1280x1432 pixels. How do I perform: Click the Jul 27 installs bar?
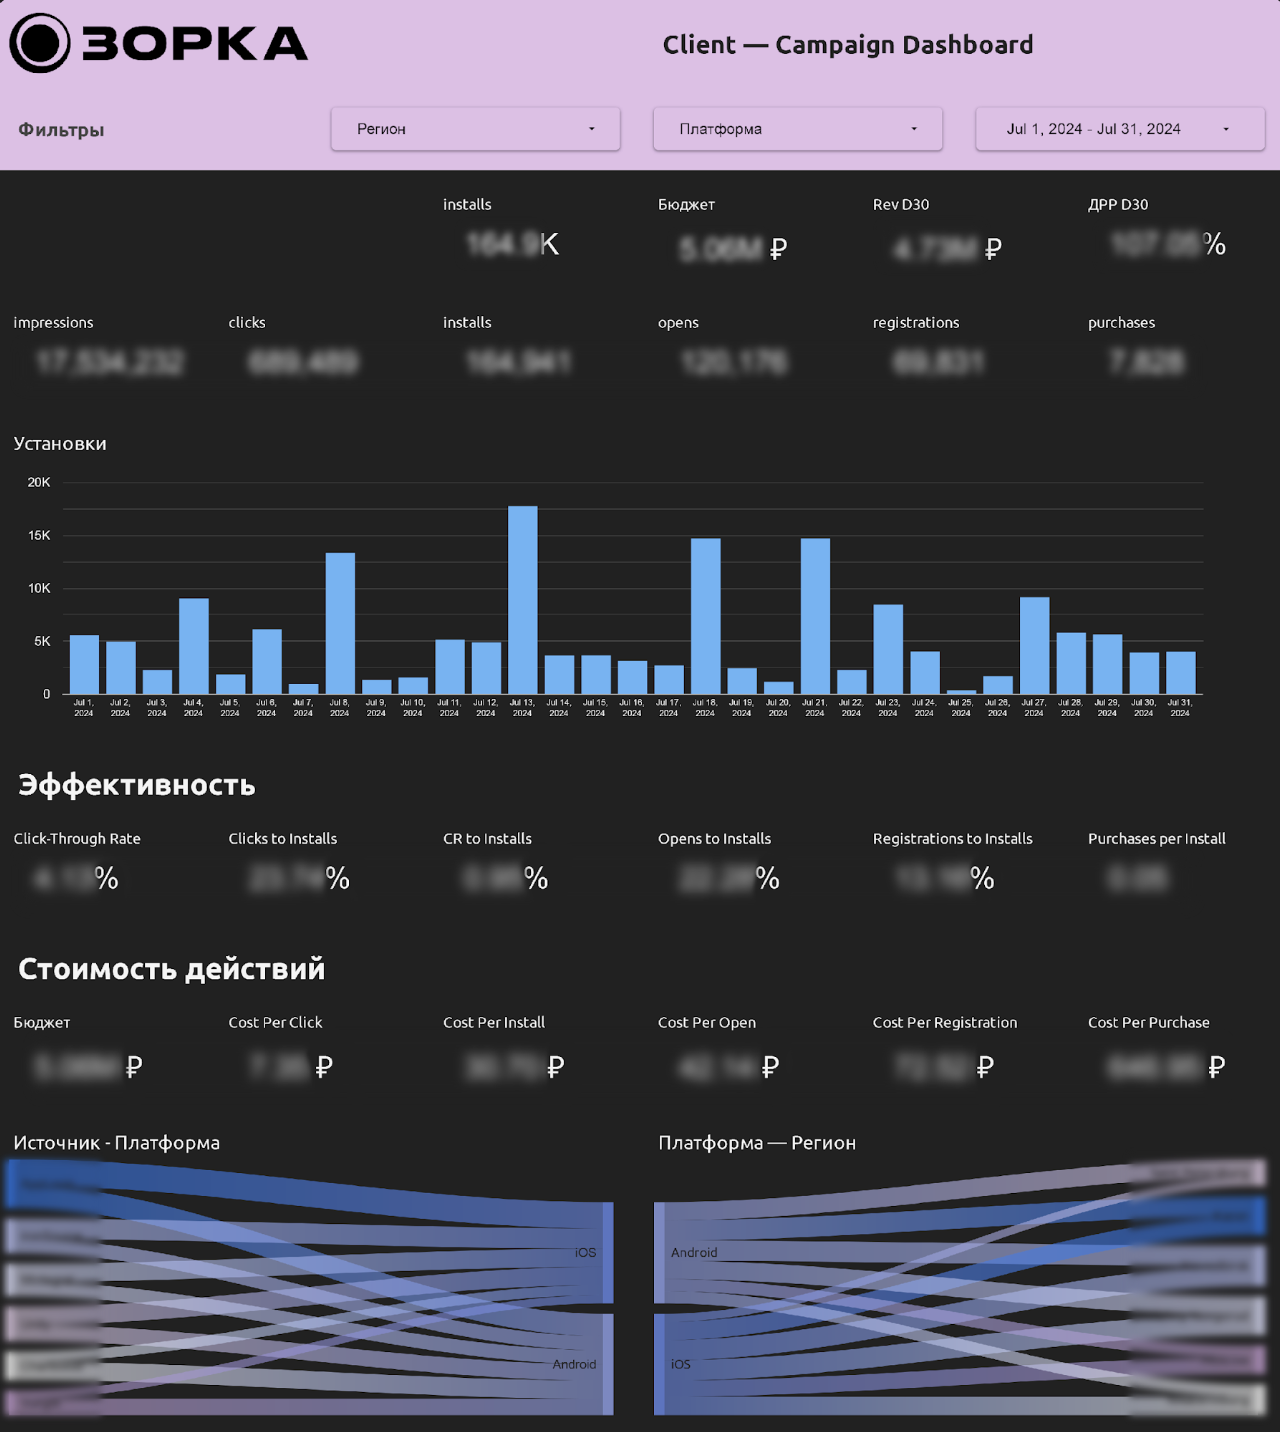(x=1034, y=645)
